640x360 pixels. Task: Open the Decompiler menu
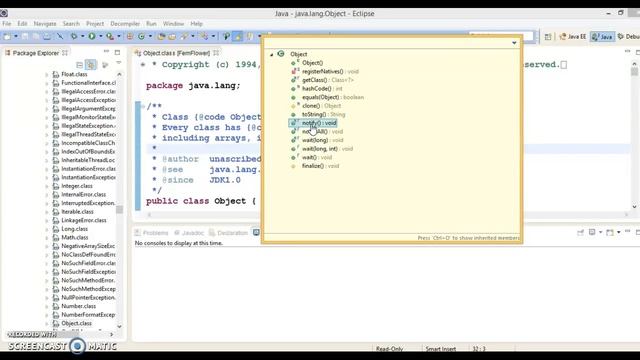coord(125,24)
